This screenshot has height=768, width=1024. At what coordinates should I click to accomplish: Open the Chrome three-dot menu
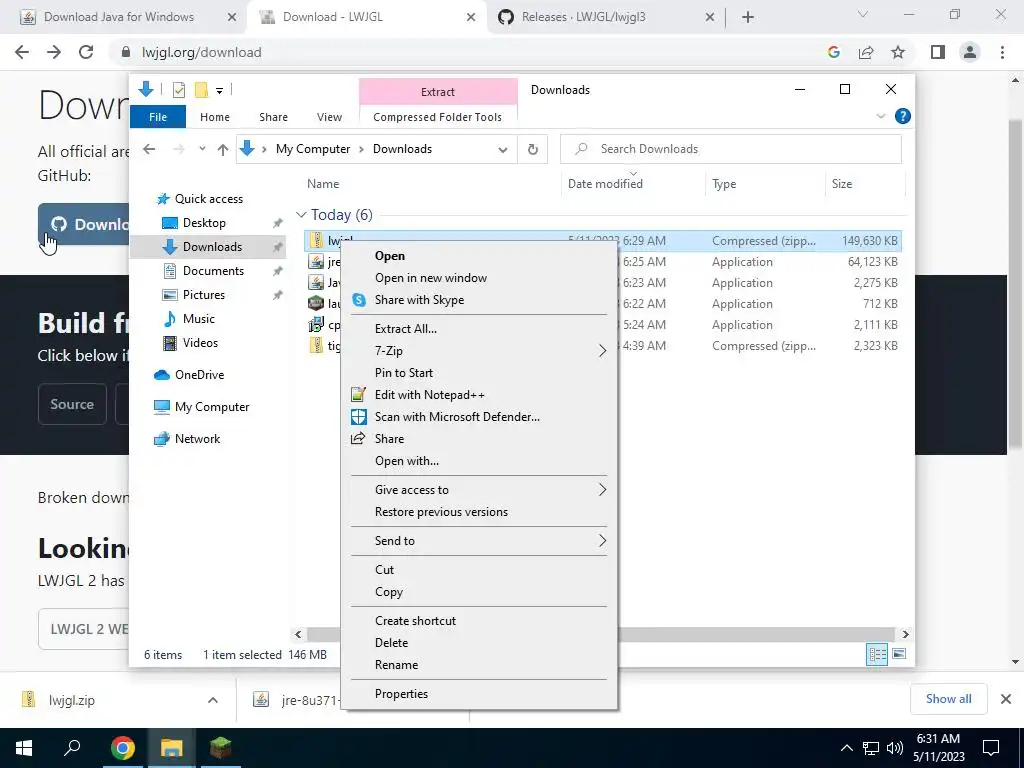pos(1002,52)
